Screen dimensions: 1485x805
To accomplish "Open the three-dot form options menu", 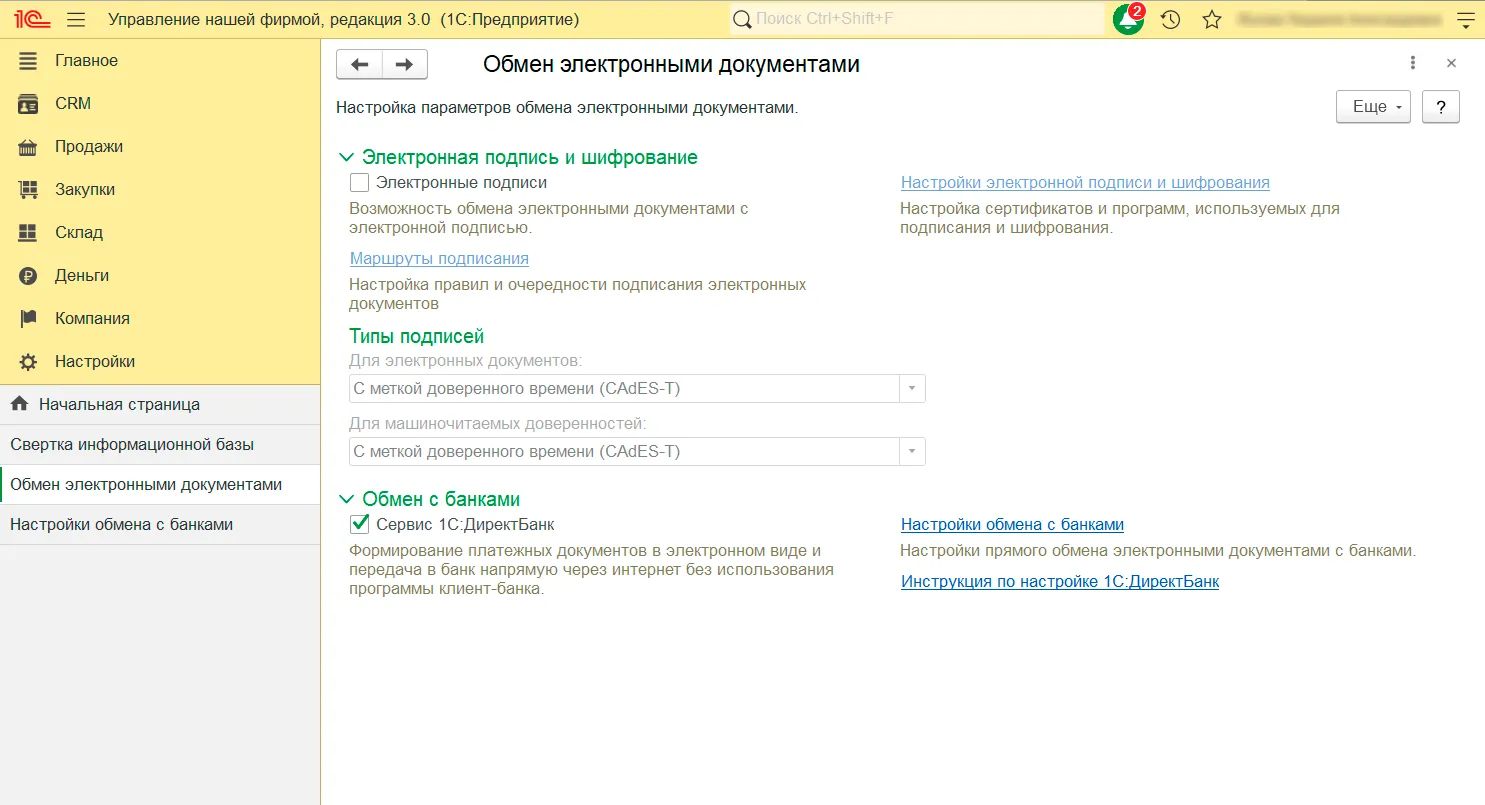I will [x=1412, y=63].
